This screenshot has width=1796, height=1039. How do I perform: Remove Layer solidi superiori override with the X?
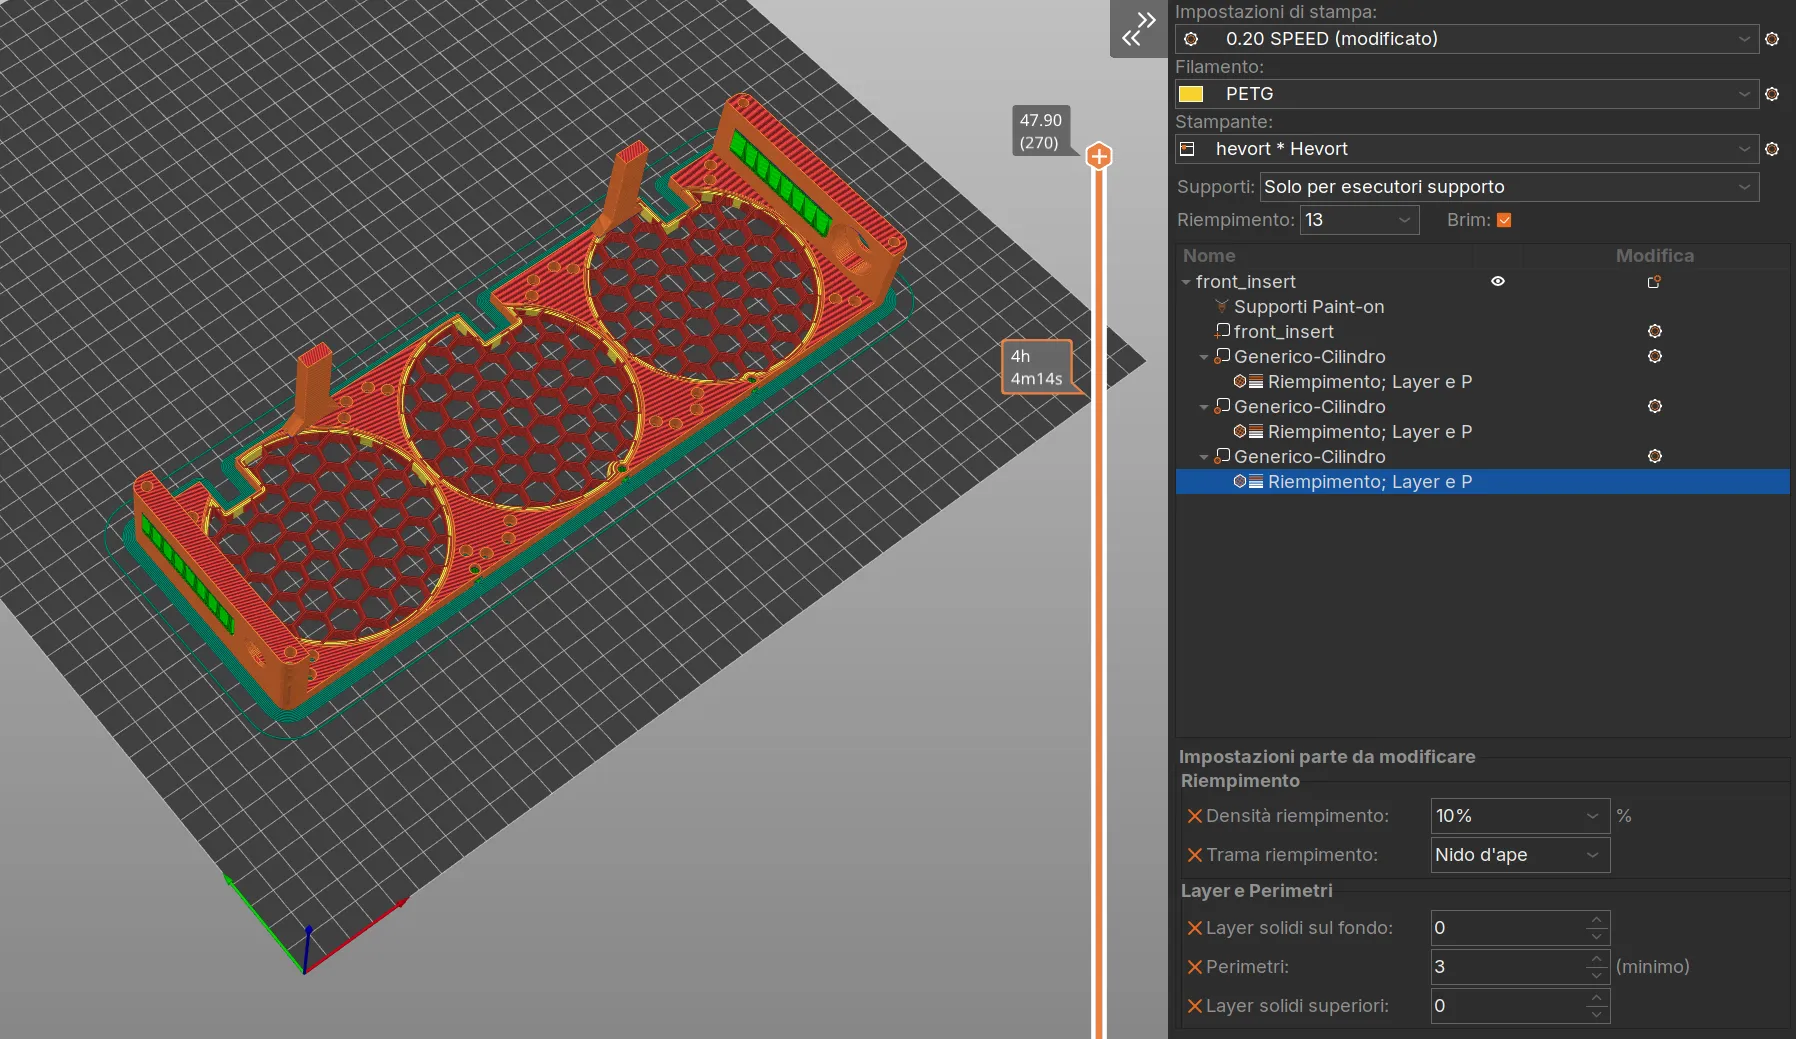[1194, 1006]
